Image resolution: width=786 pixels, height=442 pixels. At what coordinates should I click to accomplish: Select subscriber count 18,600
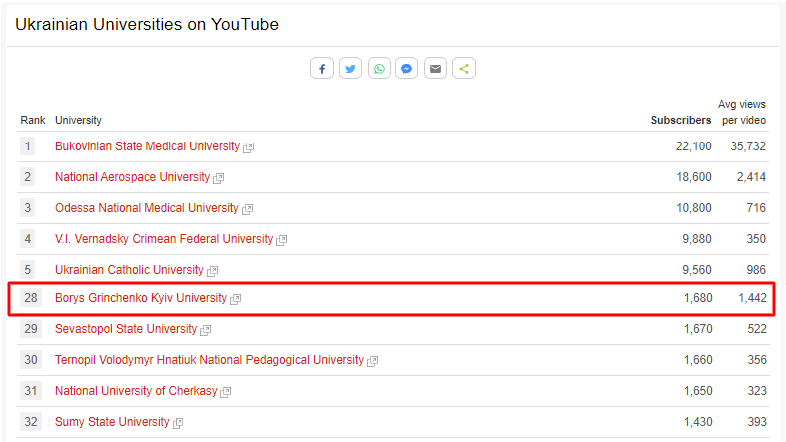coord(693,177)
